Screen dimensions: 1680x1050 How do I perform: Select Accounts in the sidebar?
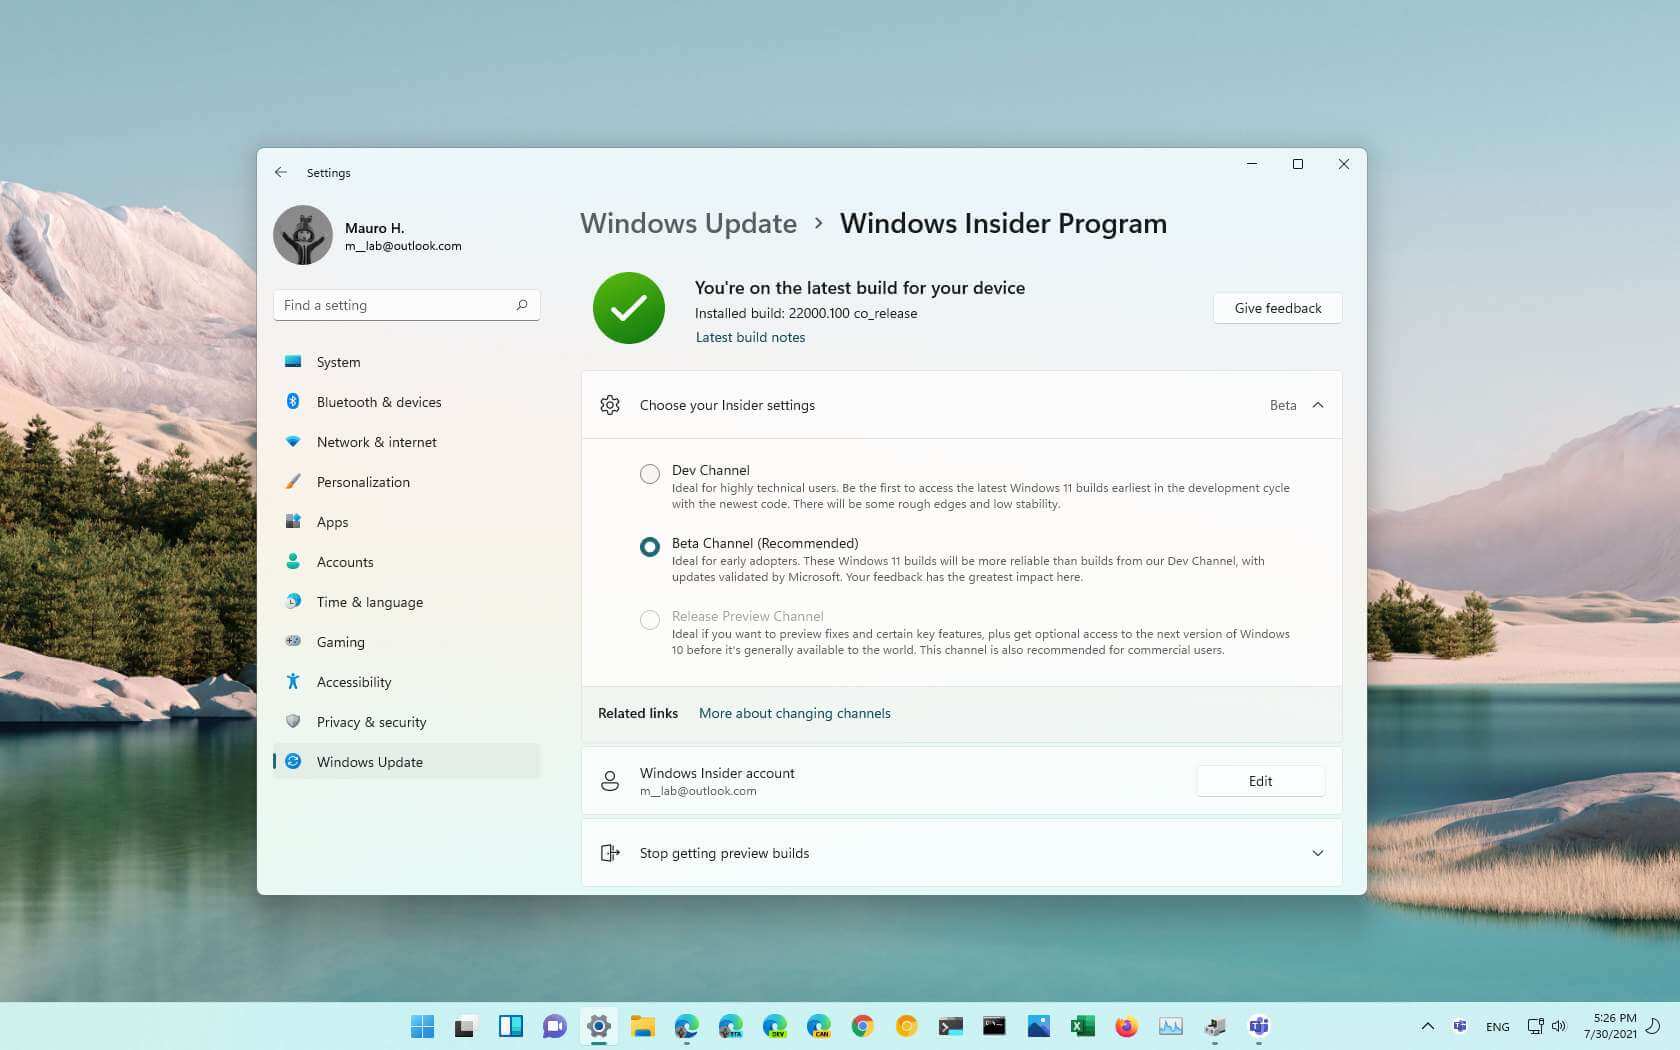[x=344, y=561]
